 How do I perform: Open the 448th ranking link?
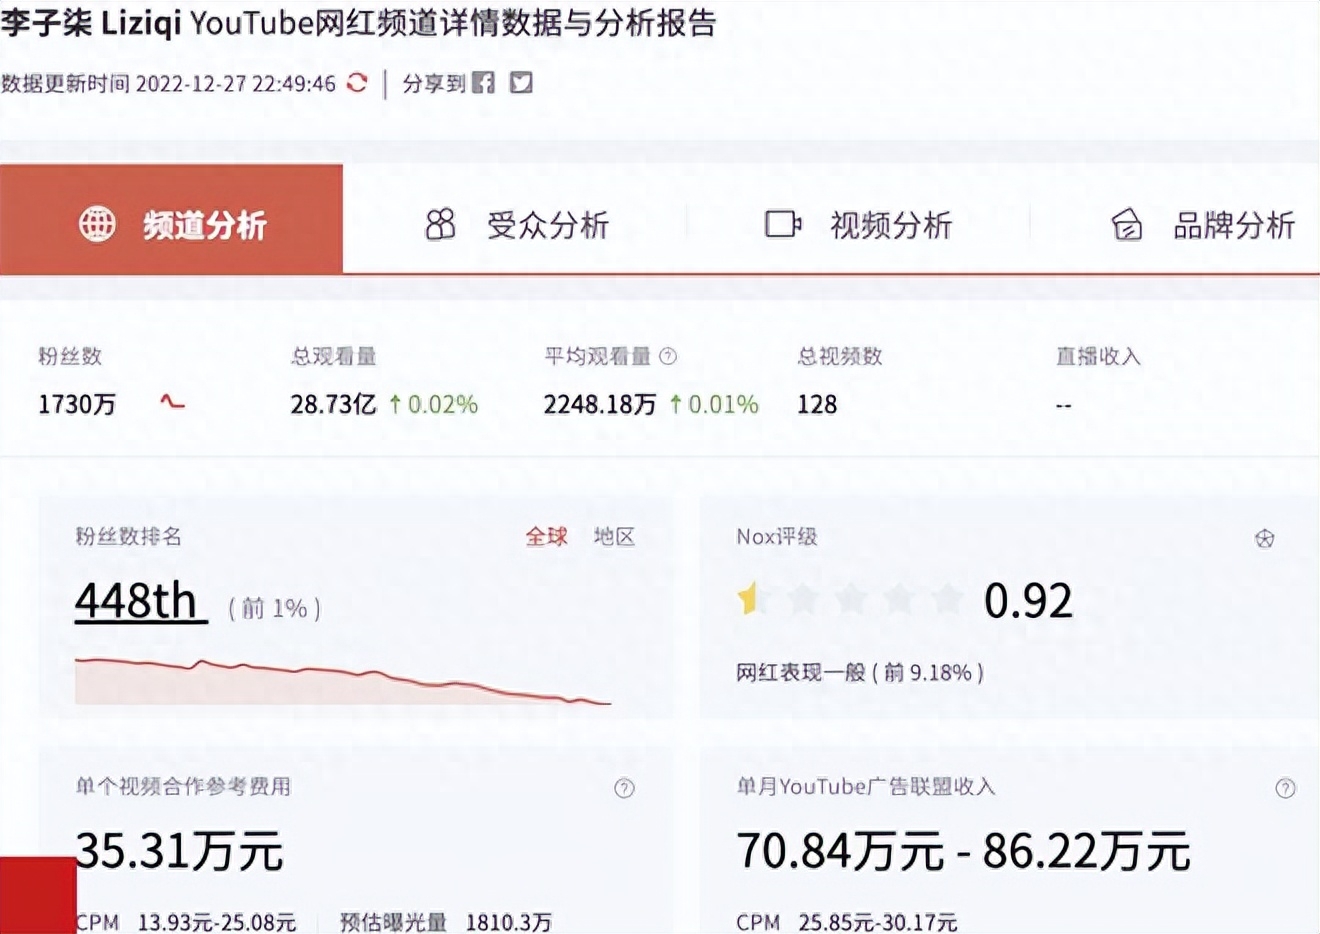point(141,601)
